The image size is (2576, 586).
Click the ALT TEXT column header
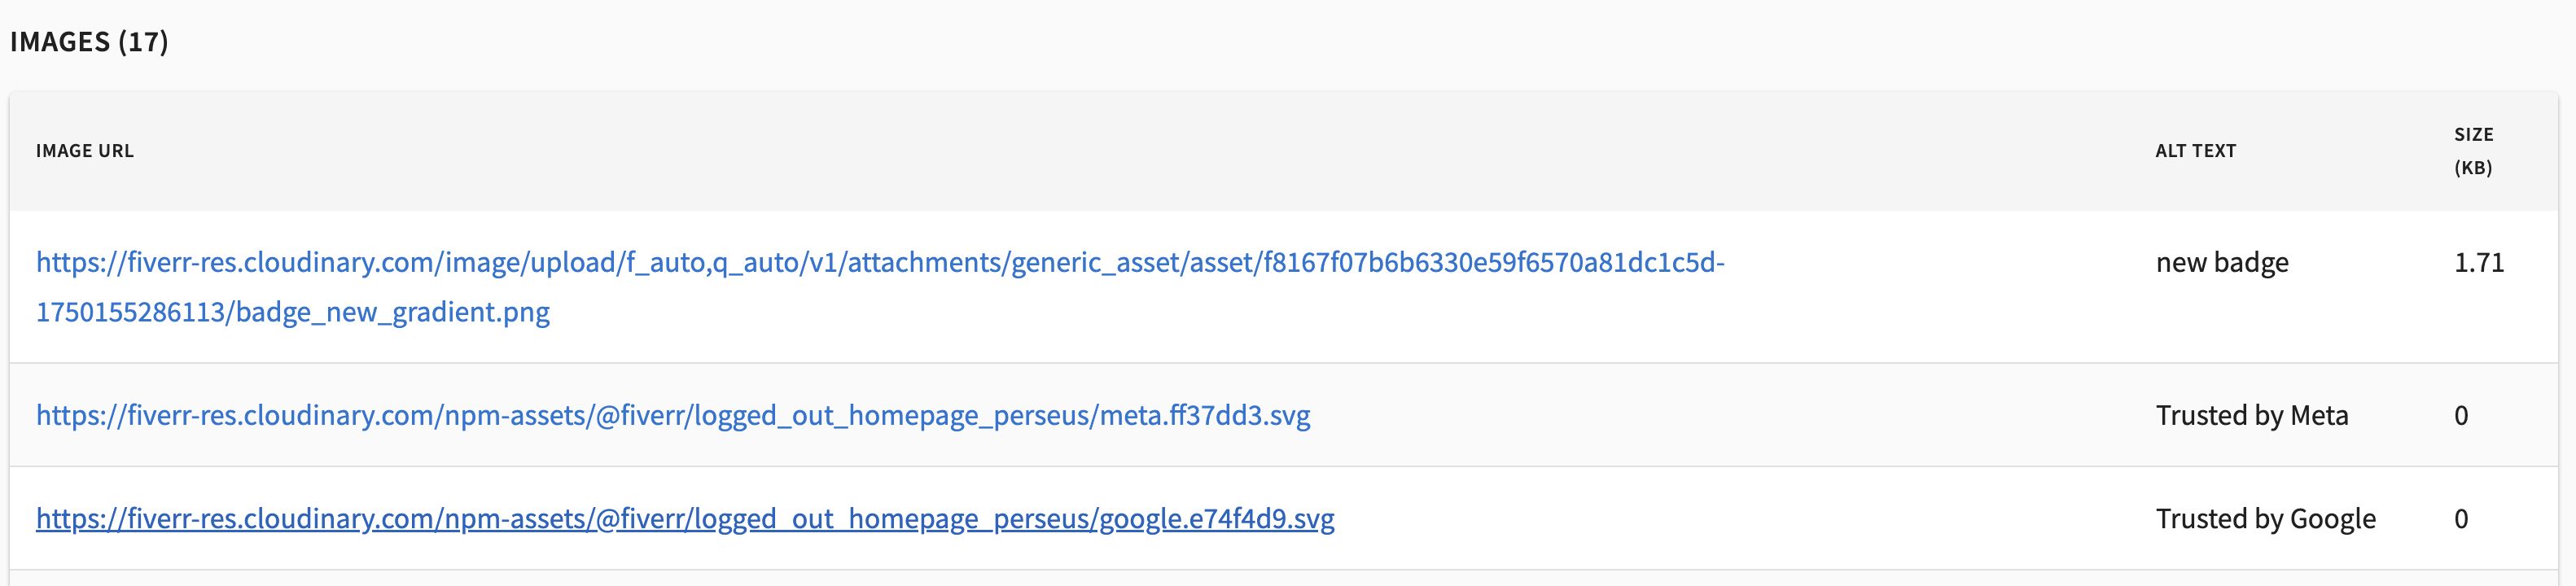point(2195,151)
